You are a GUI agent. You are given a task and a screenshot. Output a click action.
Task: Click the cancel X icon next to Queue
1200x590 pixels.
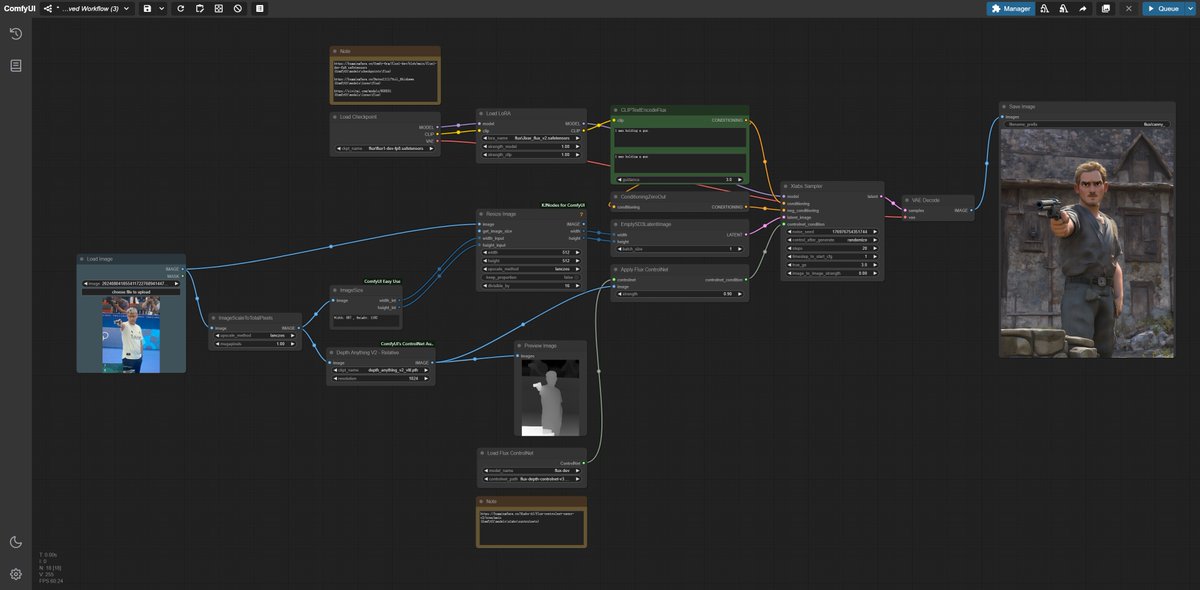[1129, 8]
